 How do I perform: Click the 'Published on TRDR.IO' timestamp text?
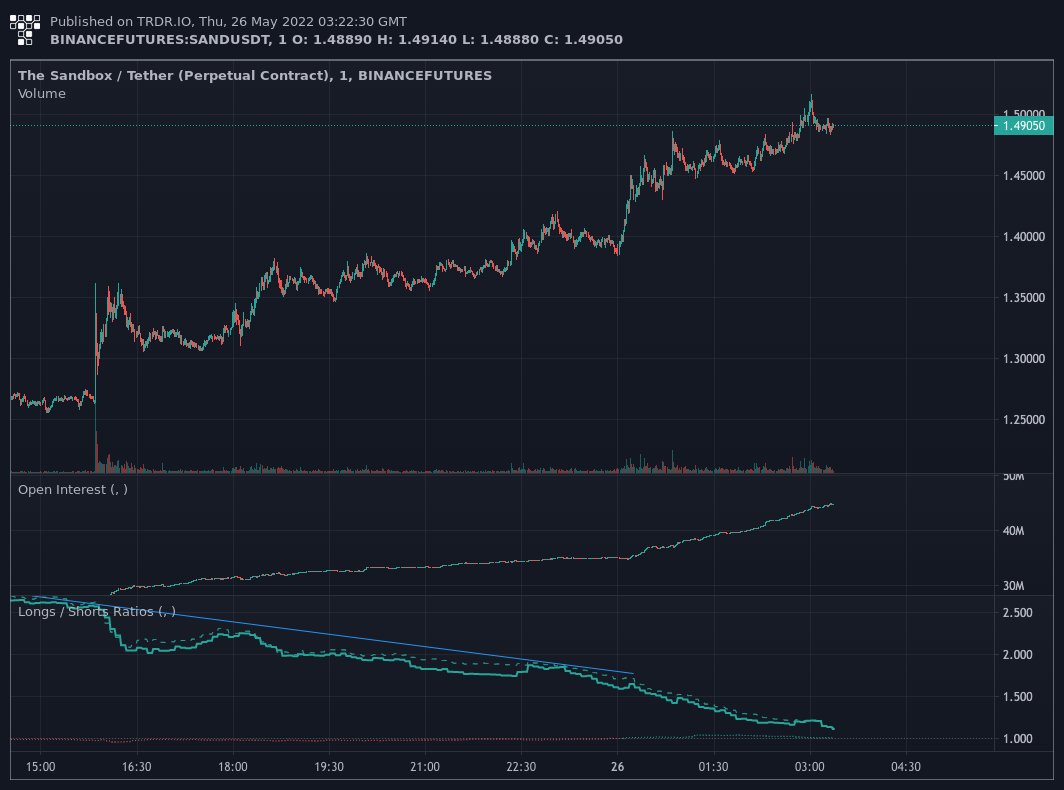pyautogui.click(x=228, y=22)
